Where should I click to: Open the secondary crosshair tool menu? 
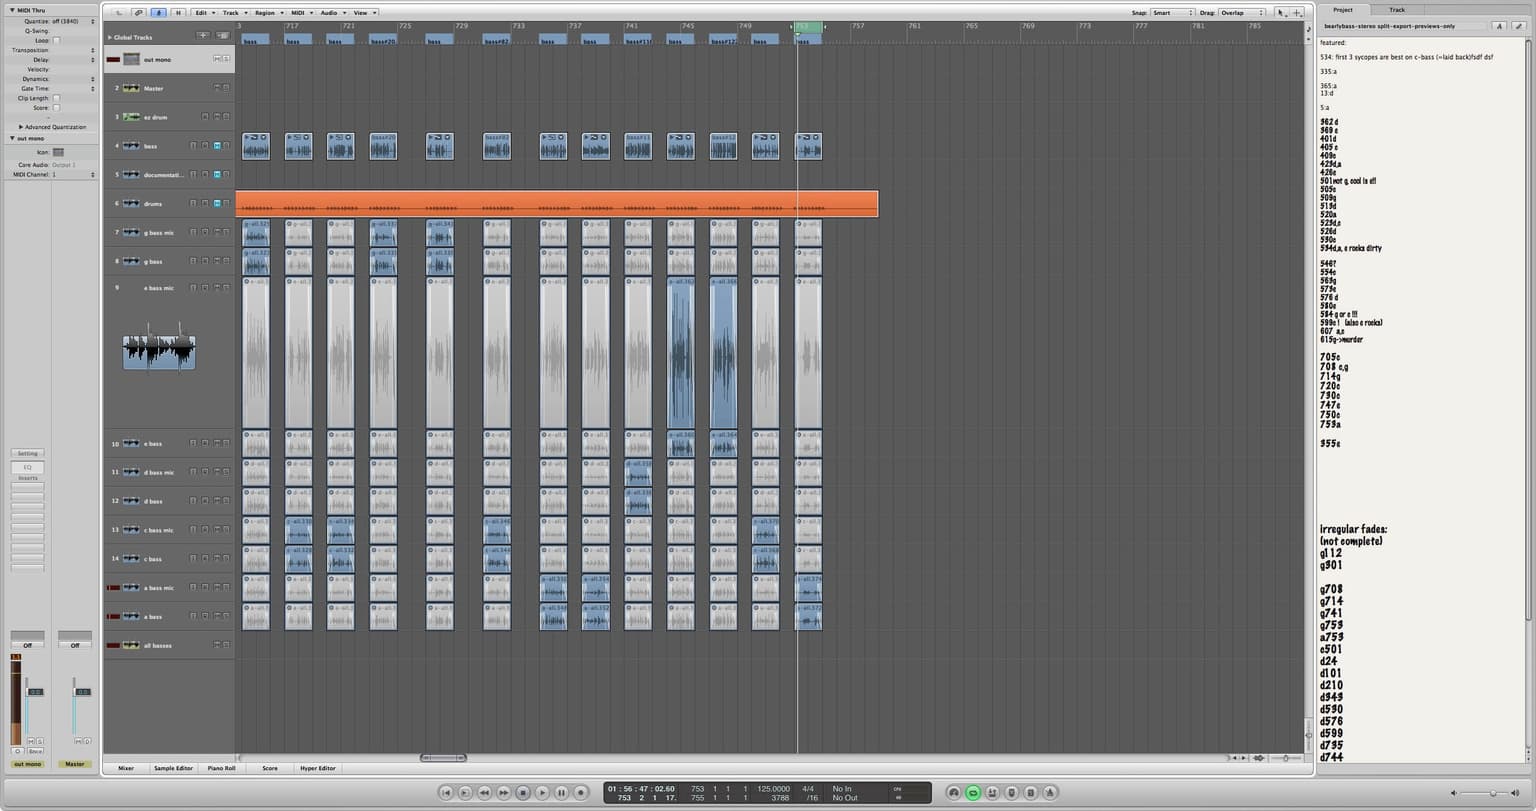1297,13
